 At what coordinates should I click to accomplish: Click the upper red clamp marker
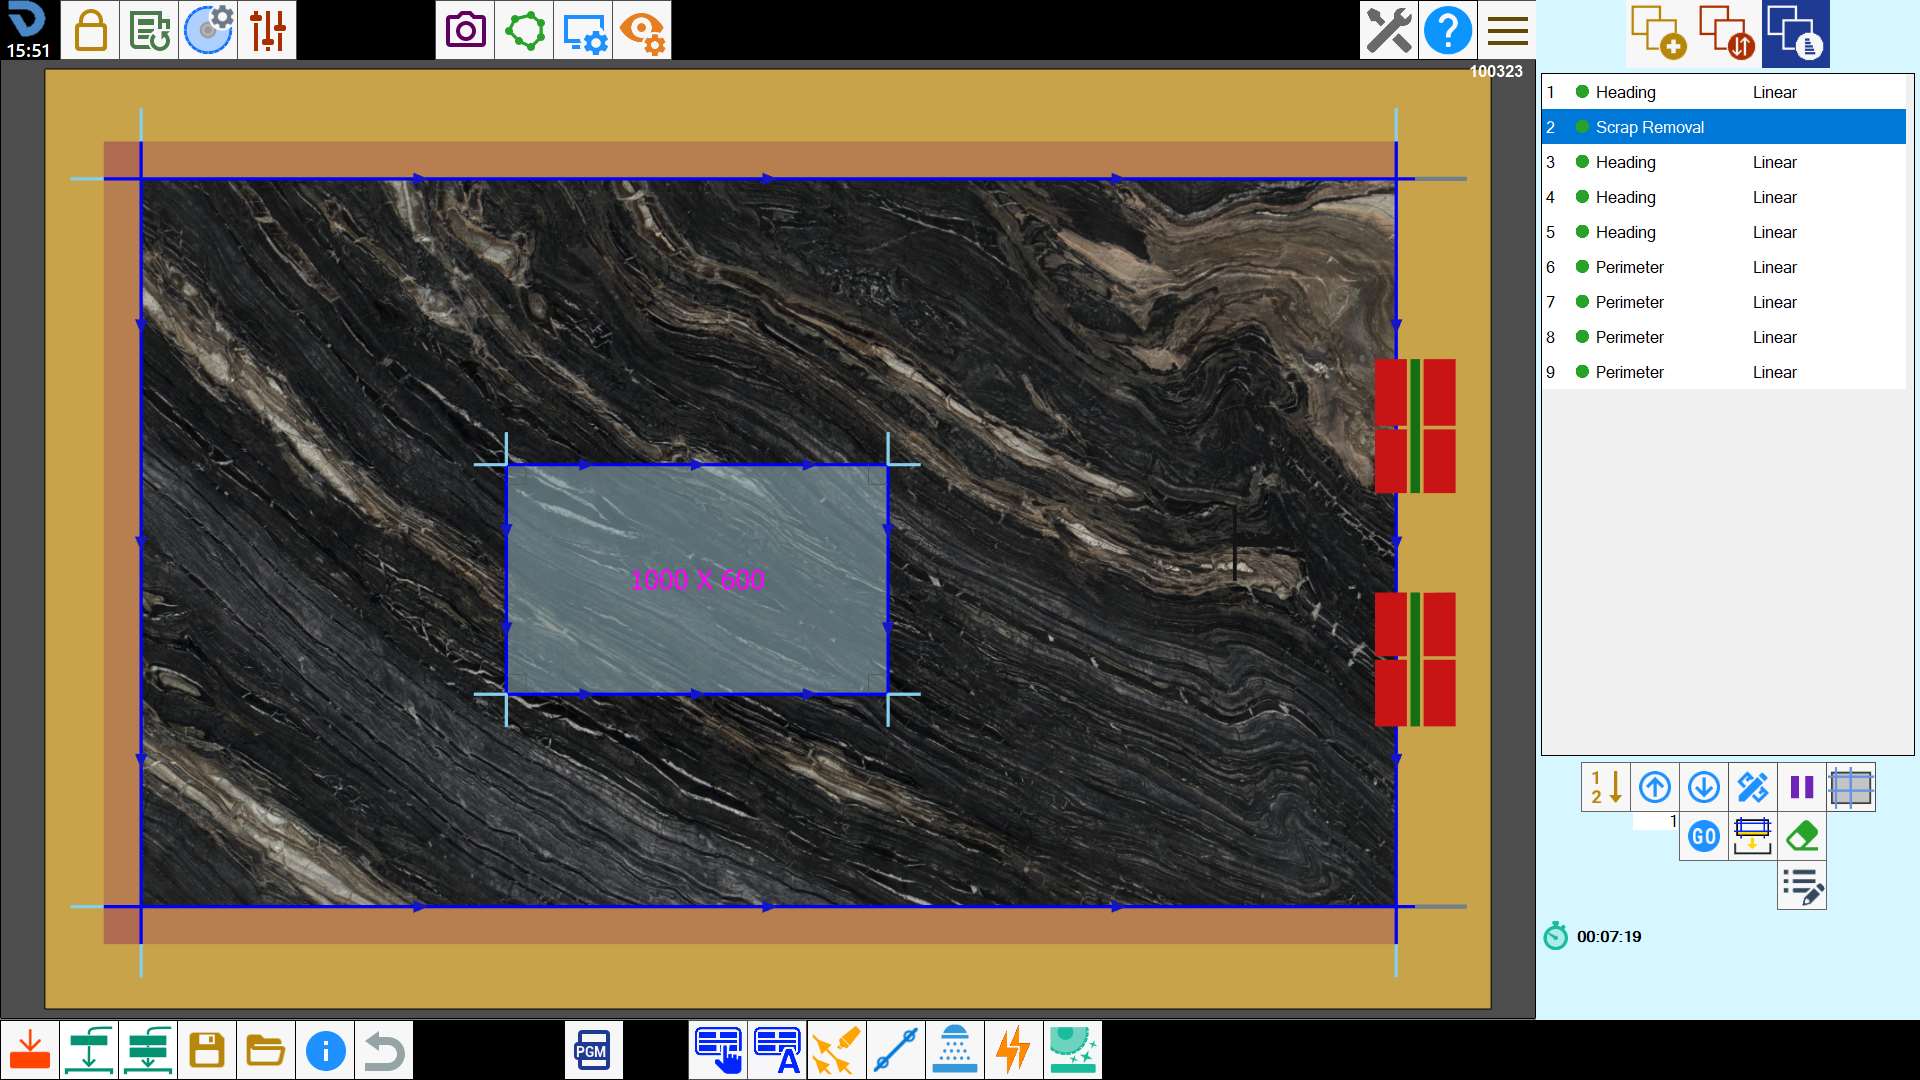(x=1415, y=426)
